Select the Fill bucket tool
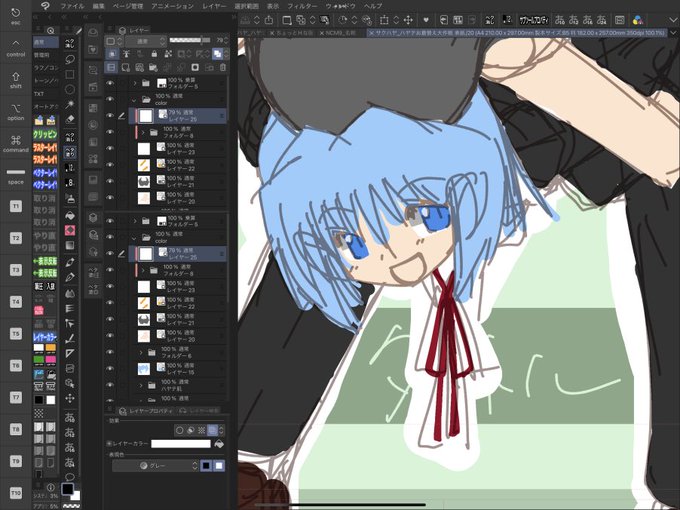Viewport: 680px width, 510px height. [70, 215]
